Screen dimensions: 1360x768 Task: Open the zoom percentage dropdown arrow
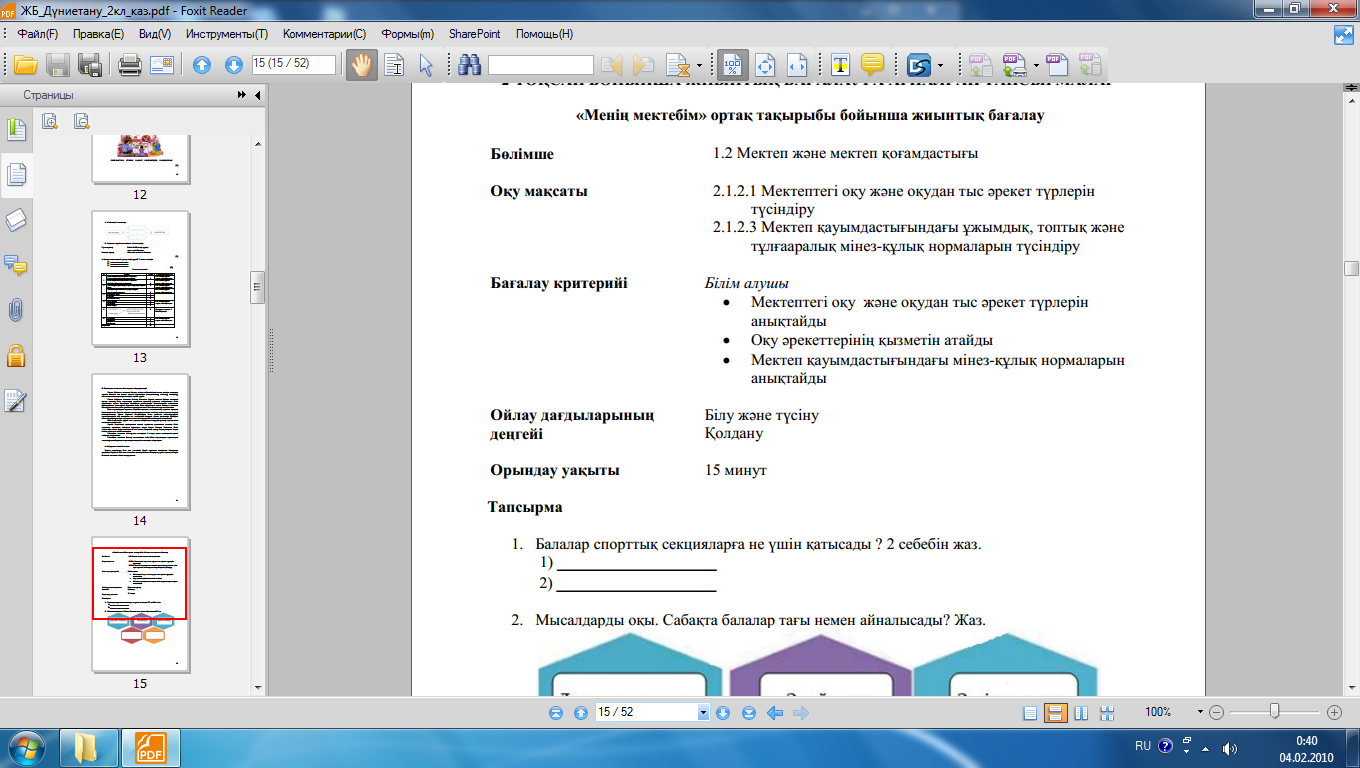(1200, 712)
